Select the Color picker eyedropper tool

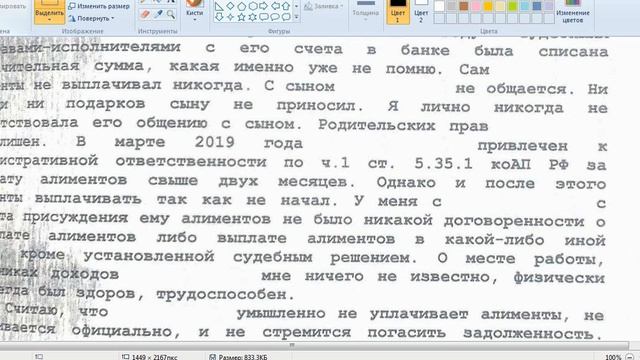pos(158,15)
